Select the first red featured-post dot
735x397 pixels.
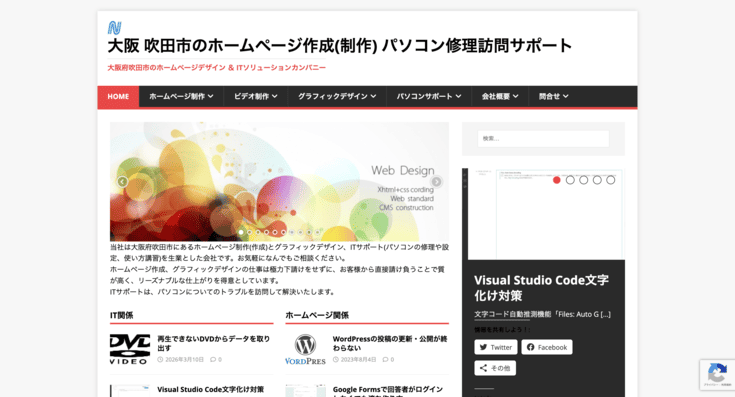point(556,180)
